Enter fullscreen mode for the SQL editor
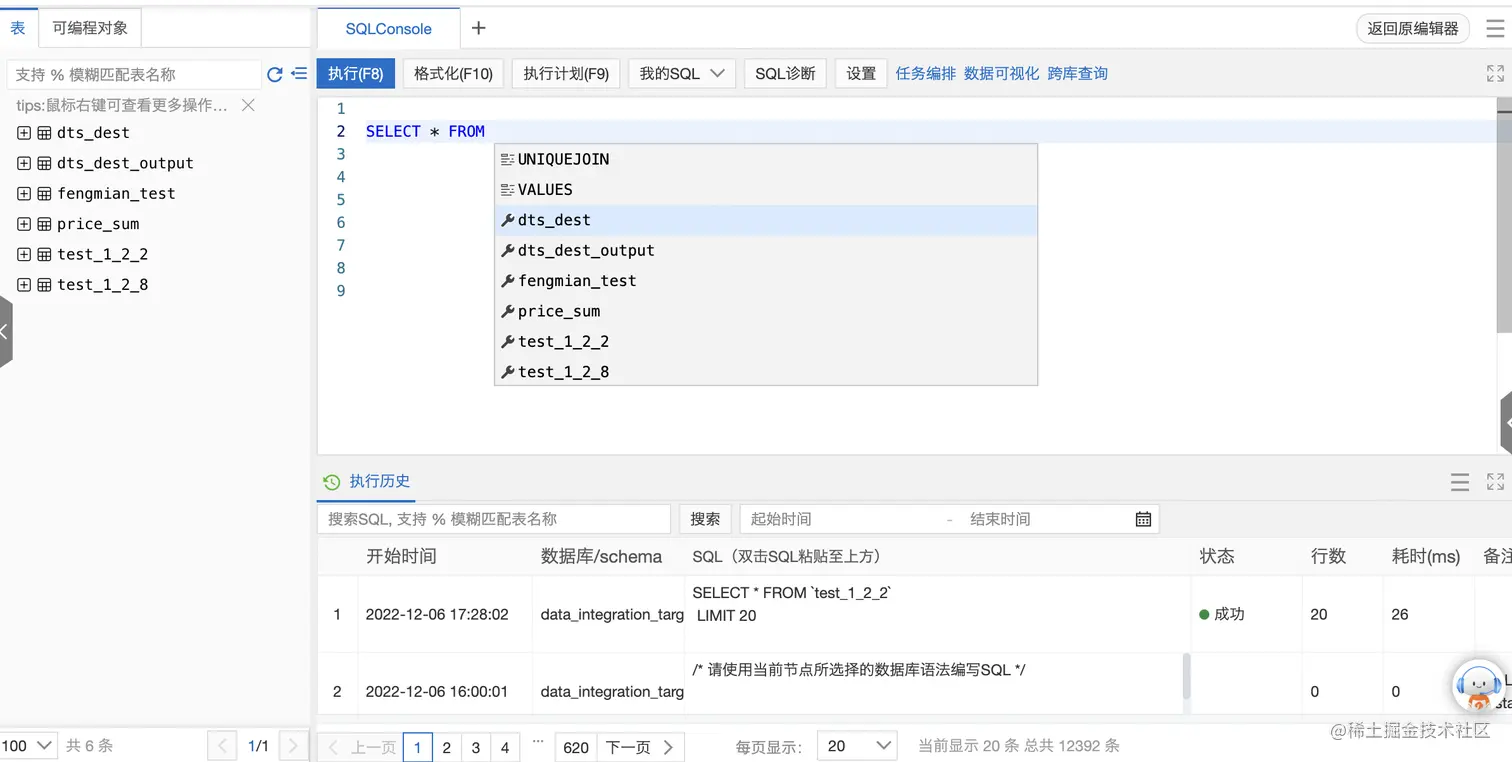The height and width of the screenshot is (762, 1512). click(1494, 72)
